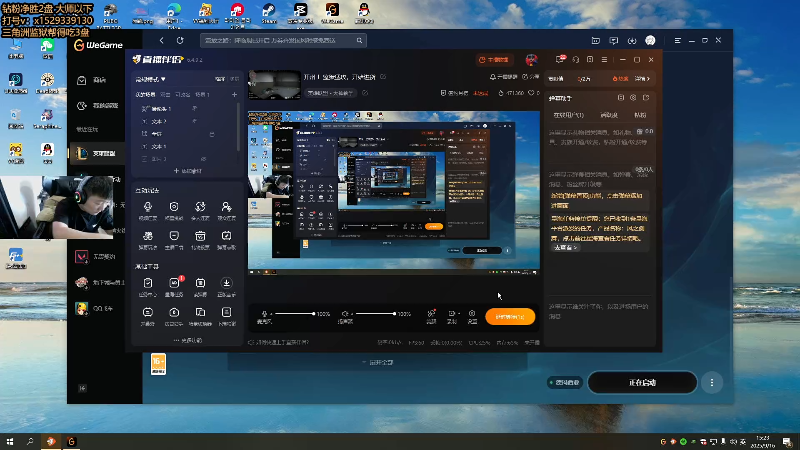Toggle visibility of the 文本 2 source
The image size is (800, 450).
click(x=194, y=121)
